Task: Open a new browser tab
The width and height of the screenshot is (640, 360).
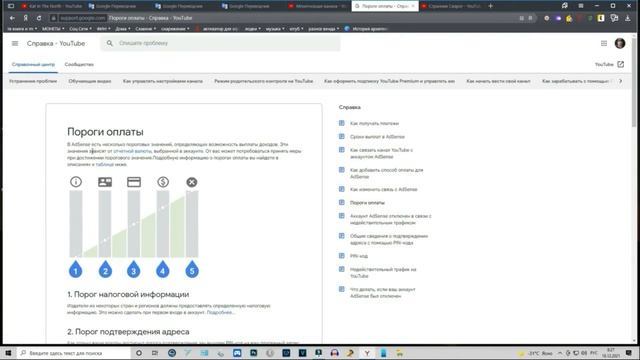Action: pos(491,6)
